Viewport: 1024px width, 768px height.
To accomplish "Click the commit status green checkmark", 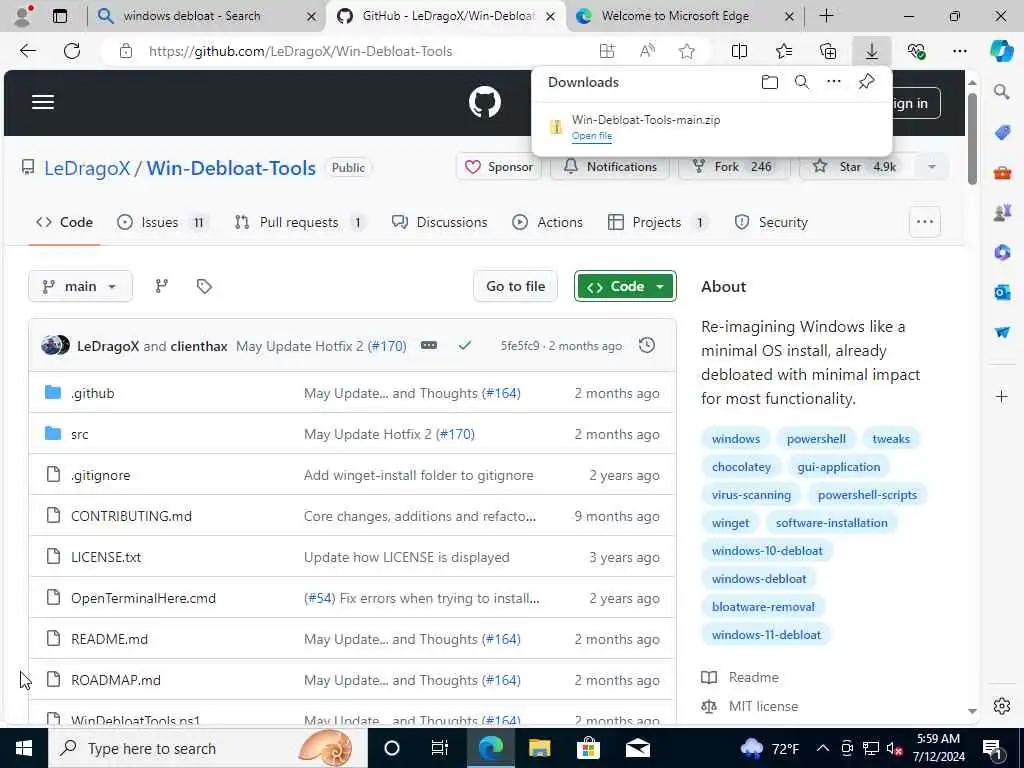I will [x=464, y=345].
